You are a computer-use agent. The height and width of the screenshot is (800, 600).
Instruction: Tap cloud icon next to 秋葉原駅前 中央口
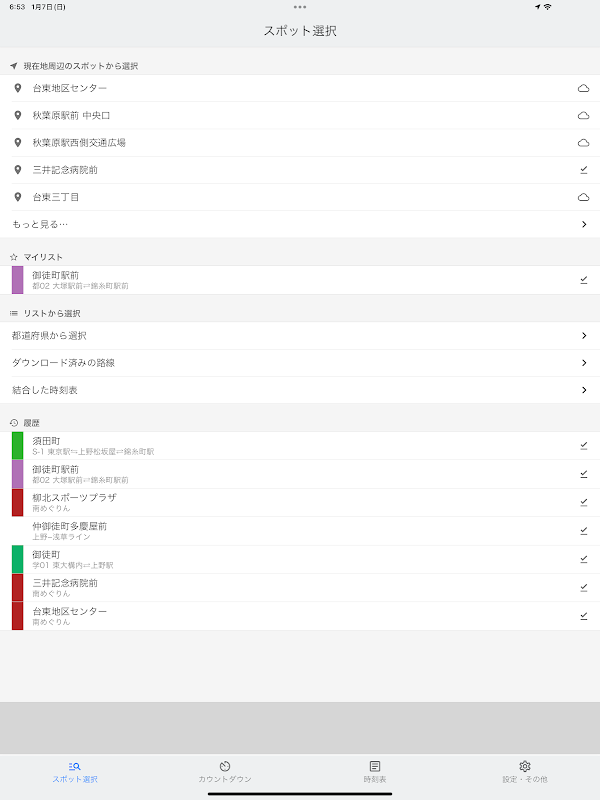(583, 115)
